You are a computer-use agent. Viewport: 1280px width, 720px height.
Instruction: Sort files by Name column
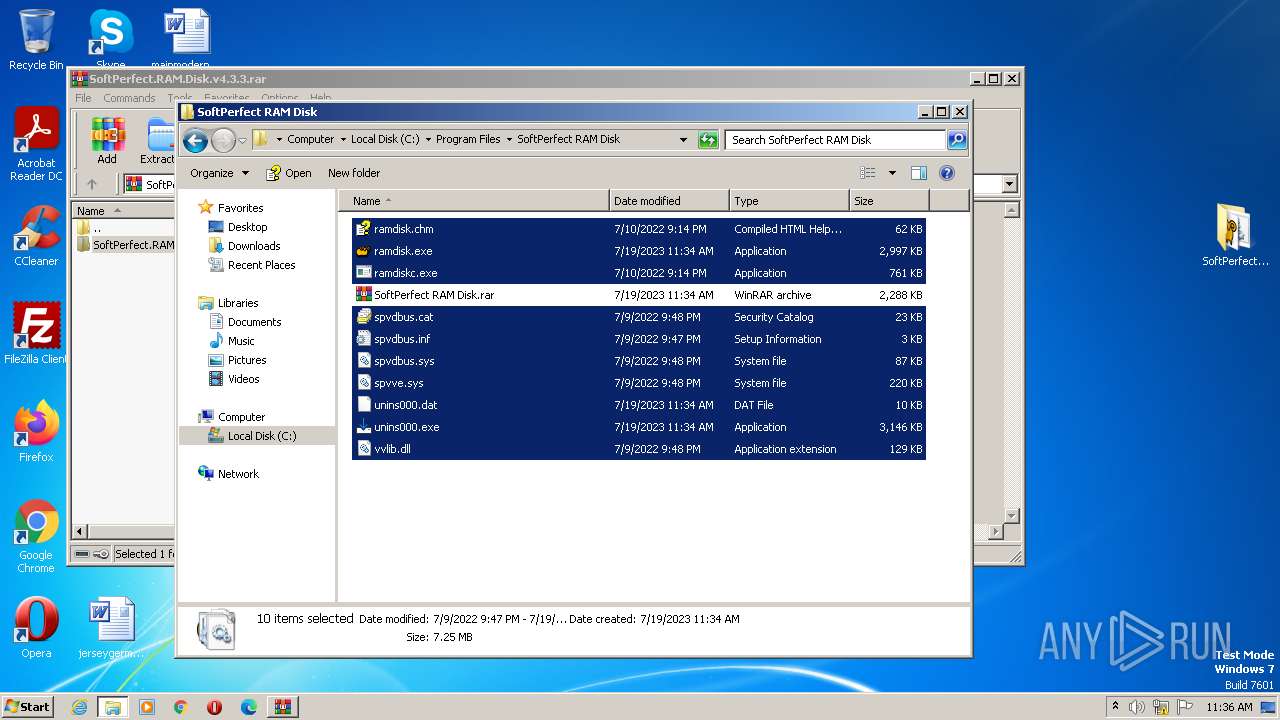474,201
